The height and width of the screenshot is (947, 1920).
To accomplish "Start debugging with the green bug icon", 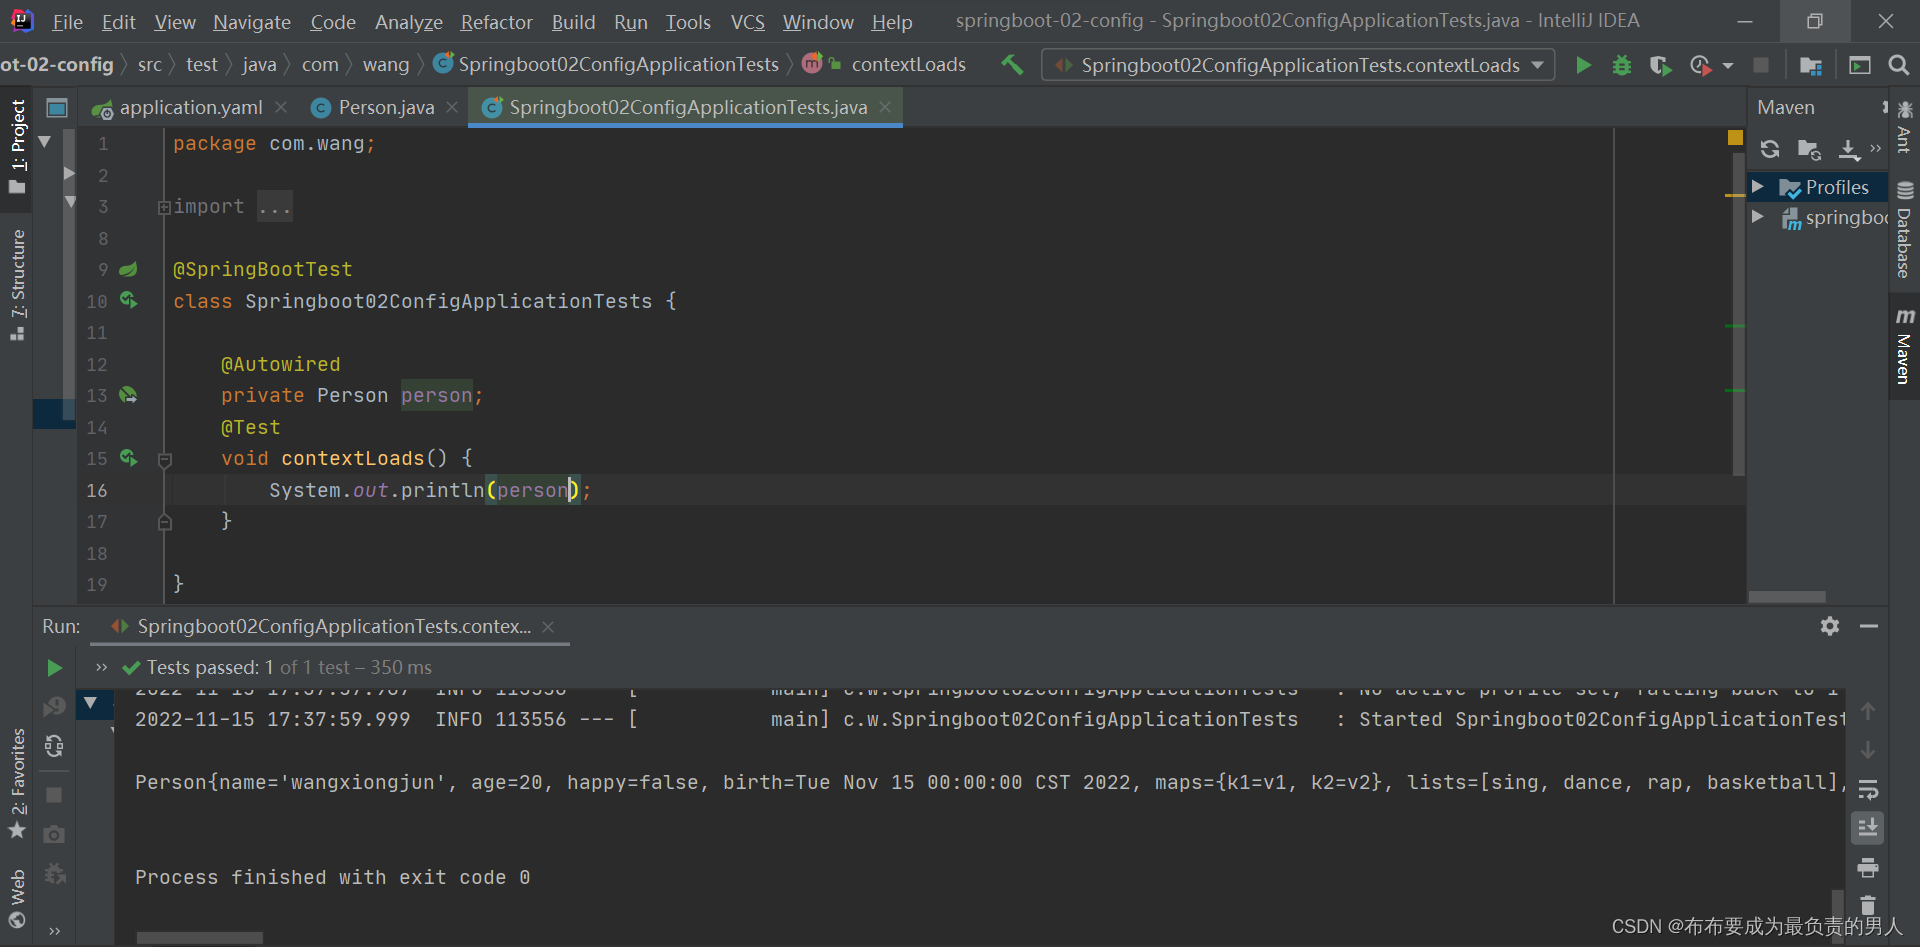I will (1622, 65).
